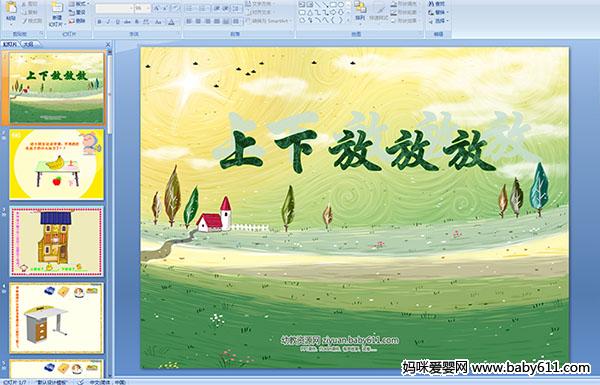Click the New Slide icon
Image resolution: width=600 pixels, height=385 pixels.
57,8
